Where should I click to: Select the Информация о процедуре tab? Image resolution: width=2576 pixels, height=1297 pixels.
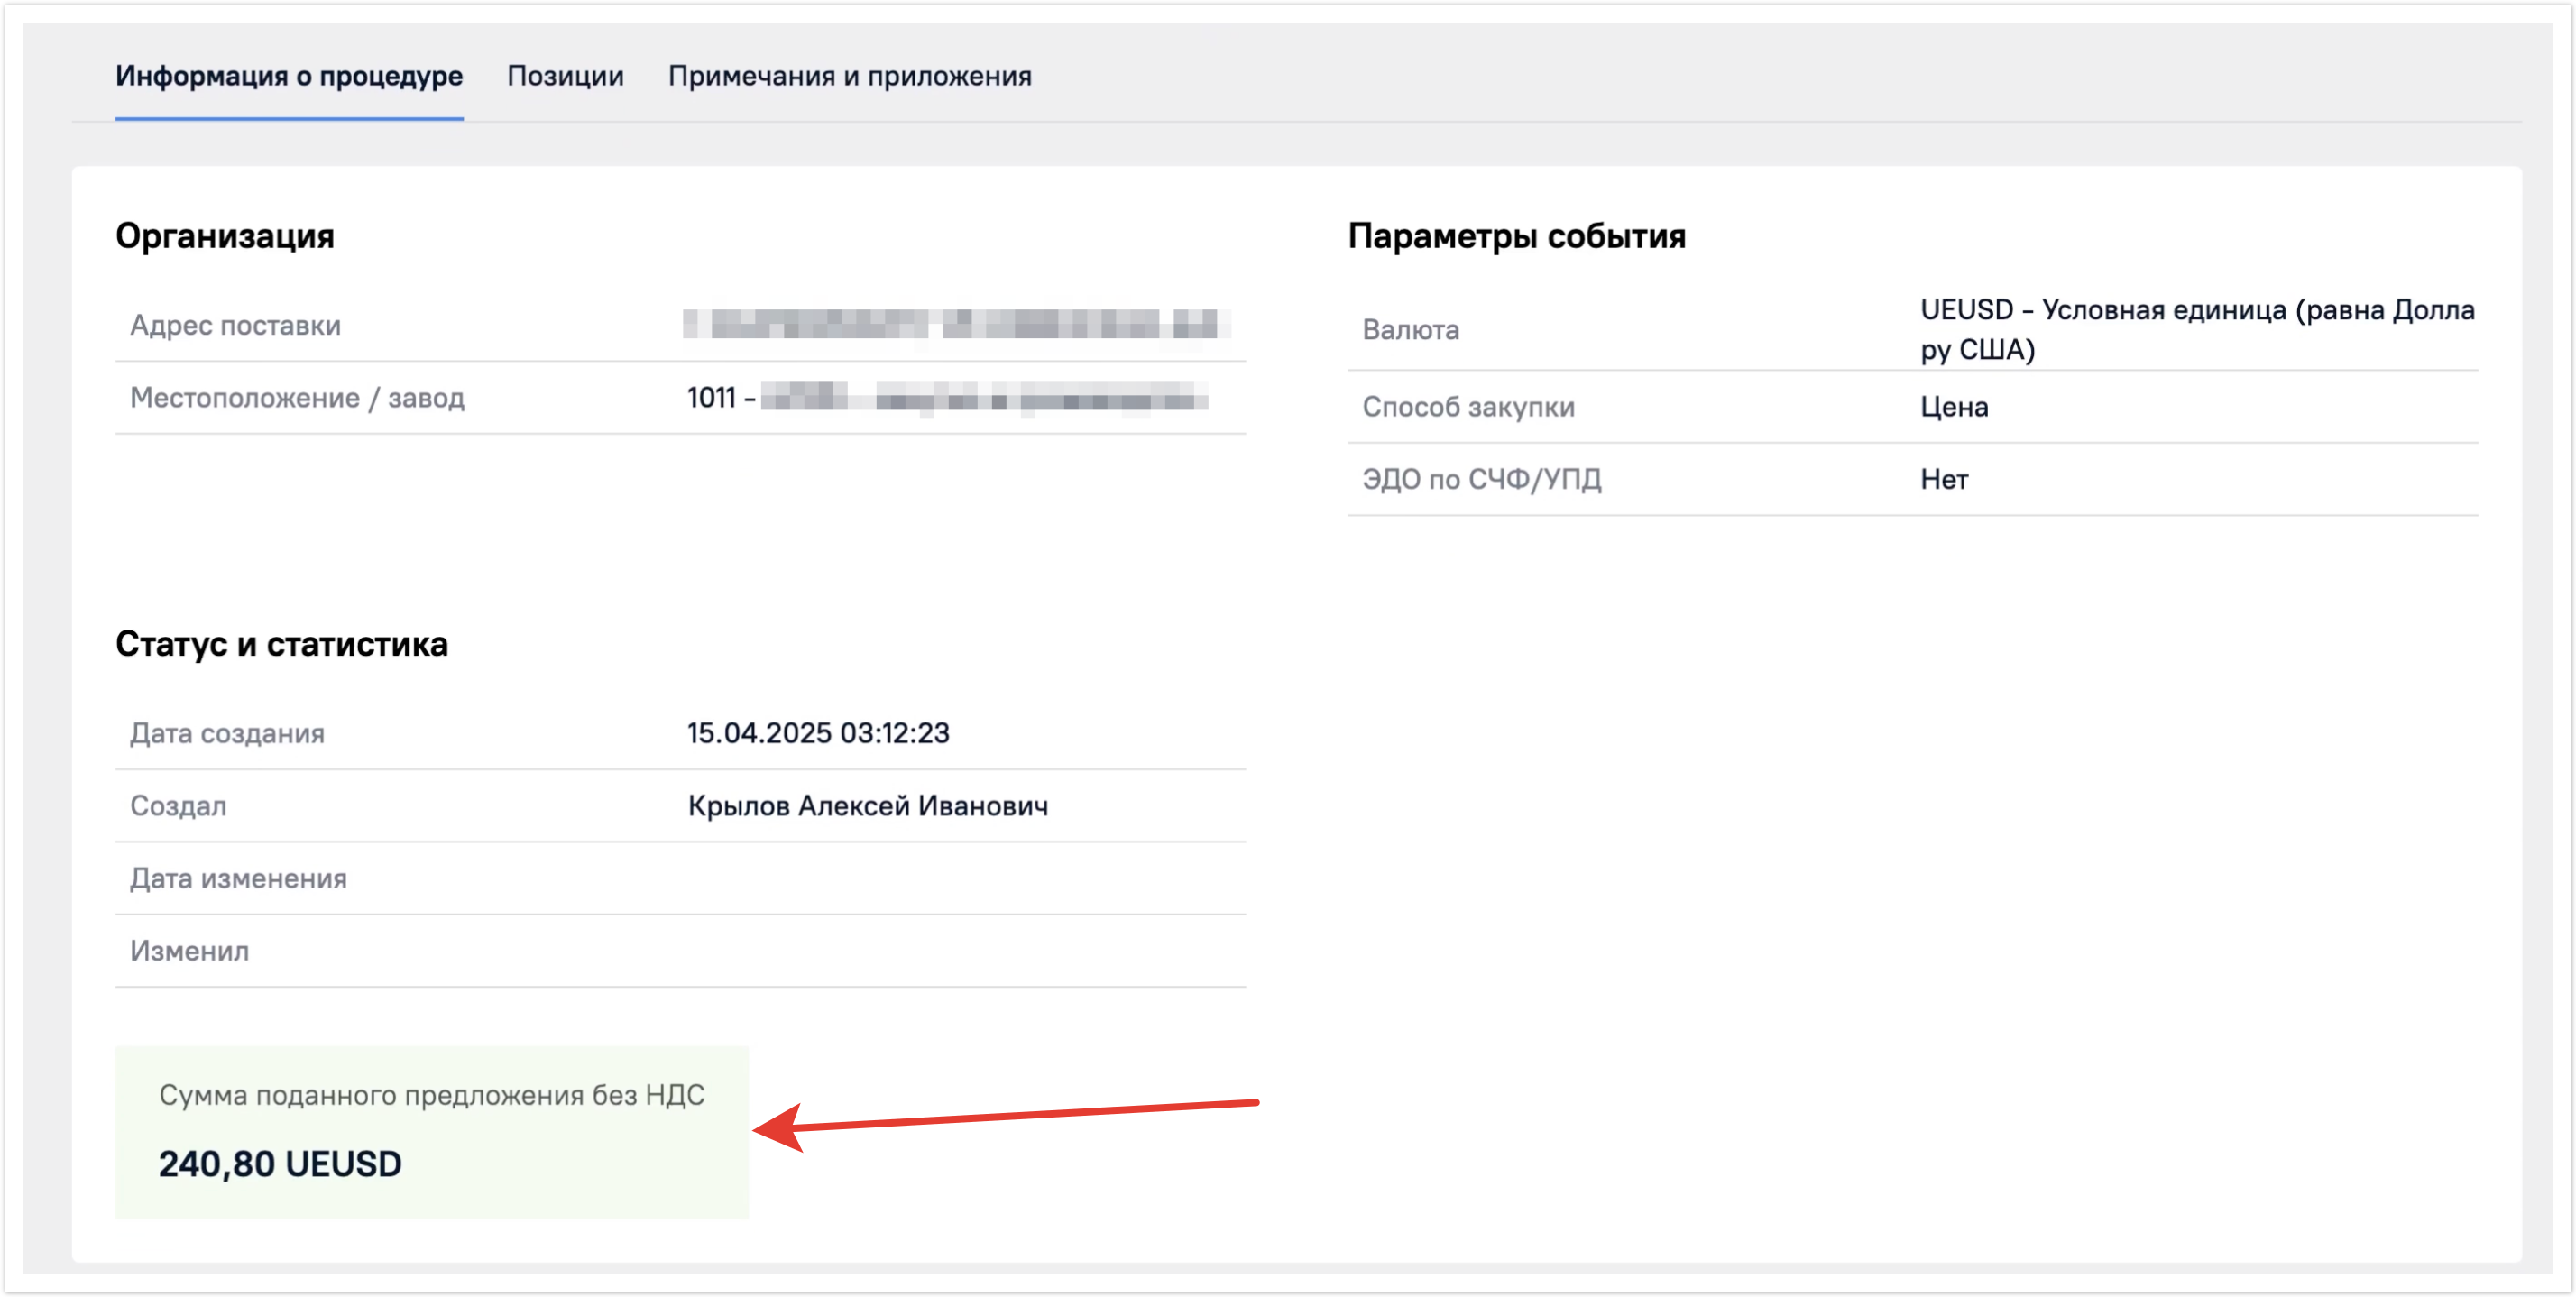pyautogui.click(x=289, y=76)
